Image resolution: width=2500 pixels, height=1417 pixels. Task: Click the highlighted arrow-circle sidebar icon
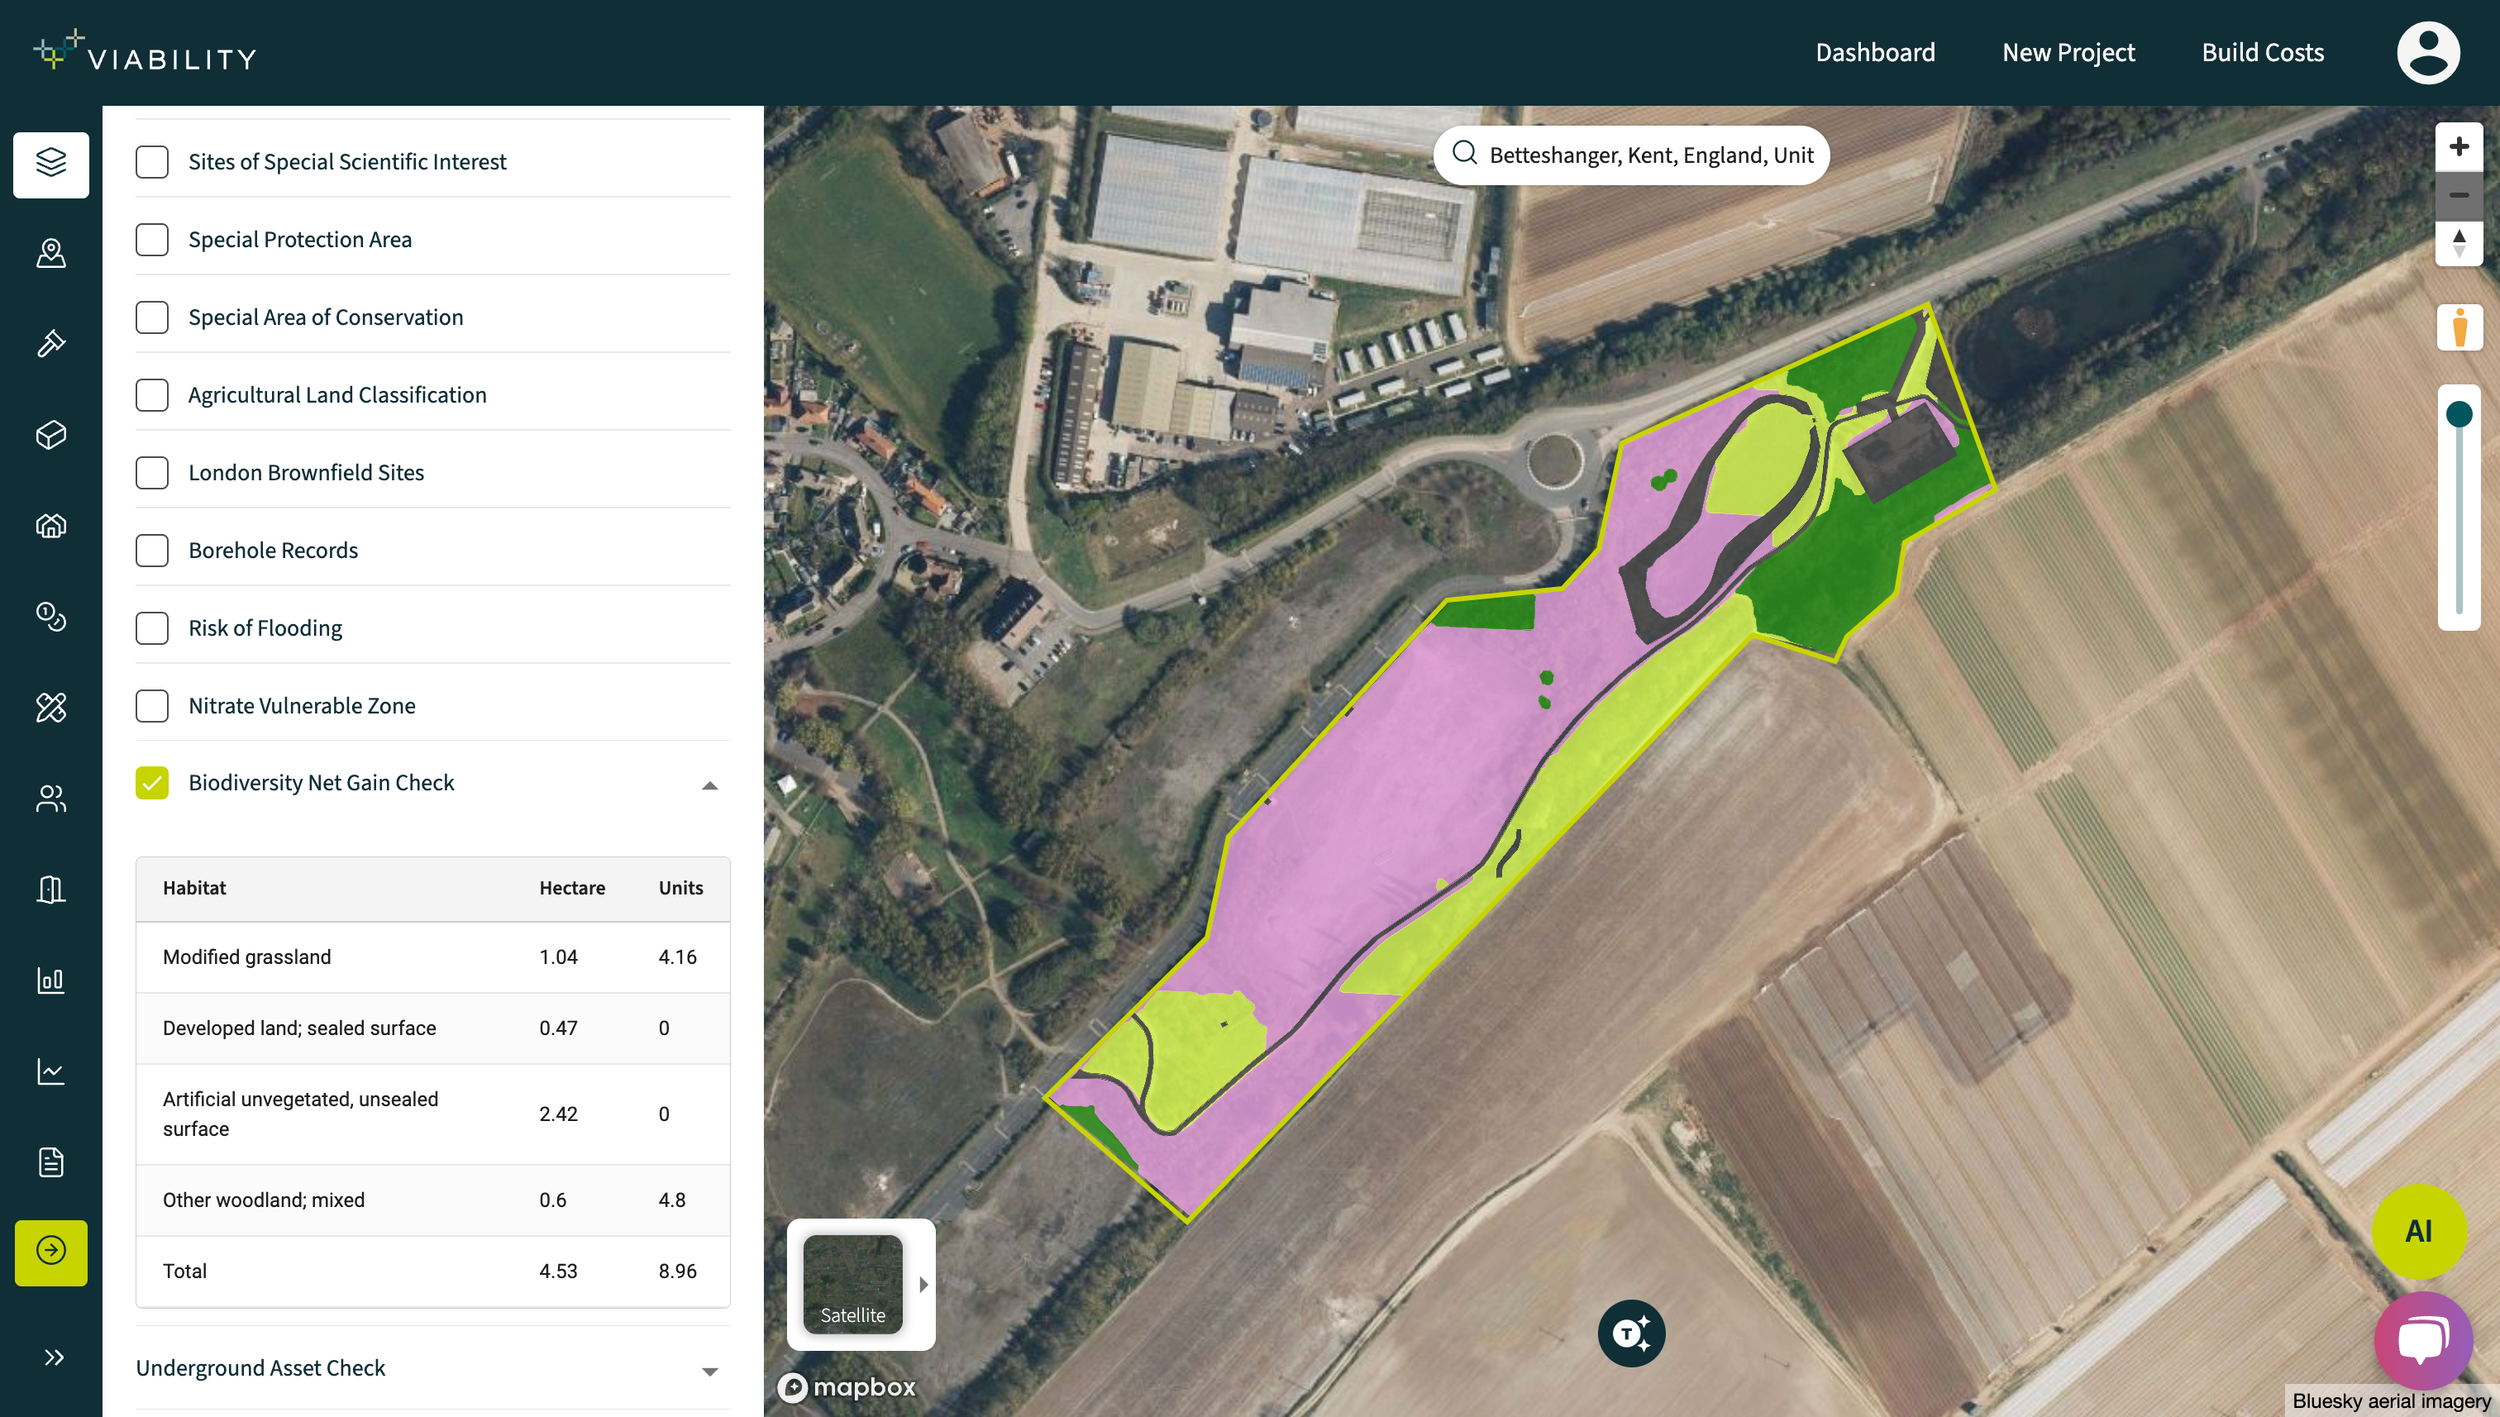click(51, 1251)
